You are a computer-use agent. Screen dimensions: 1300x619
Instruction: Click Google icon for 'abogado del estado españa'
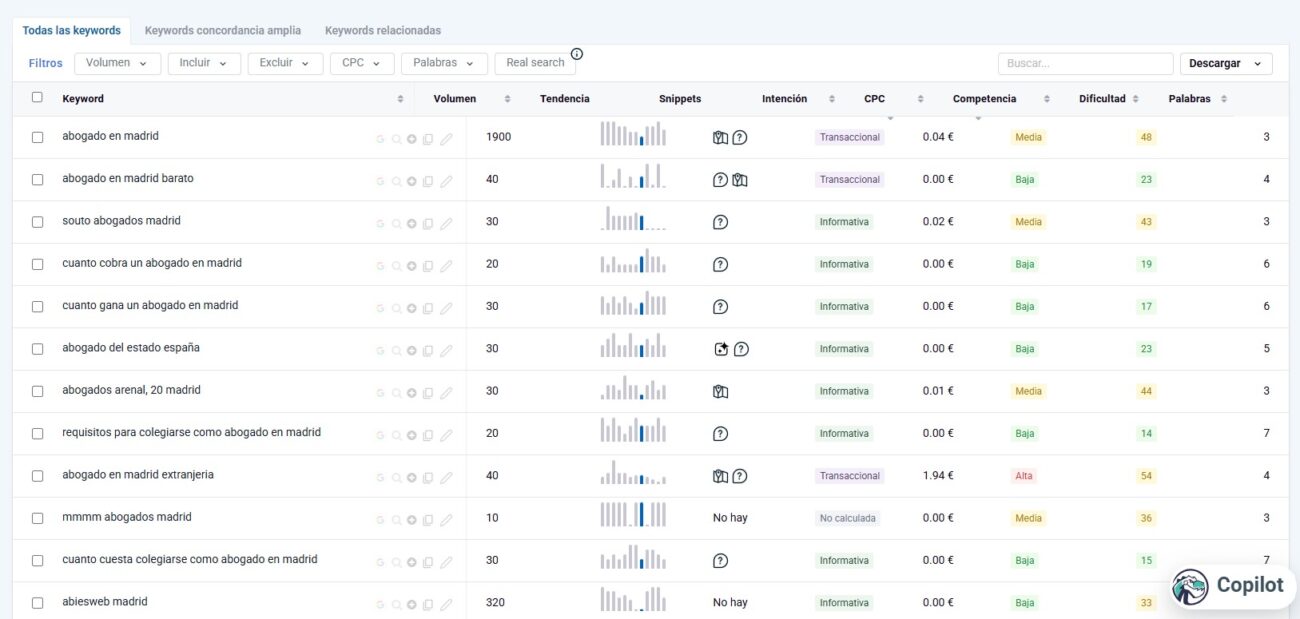click(380, 351)
